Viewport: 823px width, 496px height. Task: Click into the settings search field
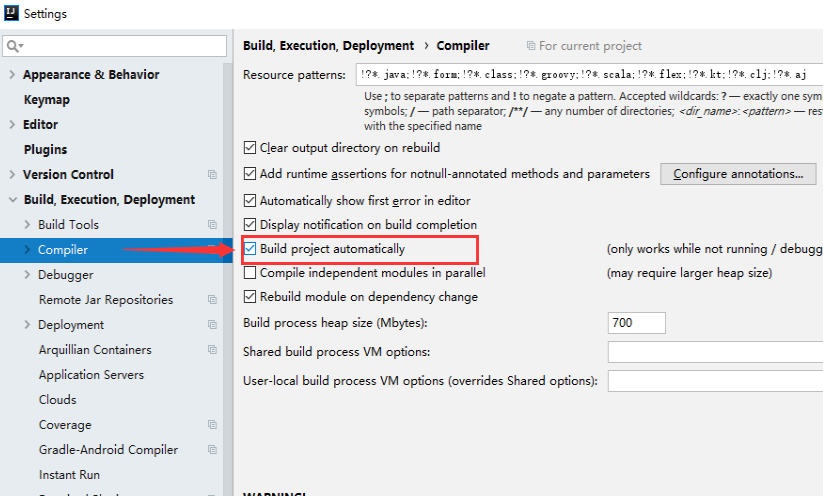click(x=114, y=46)
